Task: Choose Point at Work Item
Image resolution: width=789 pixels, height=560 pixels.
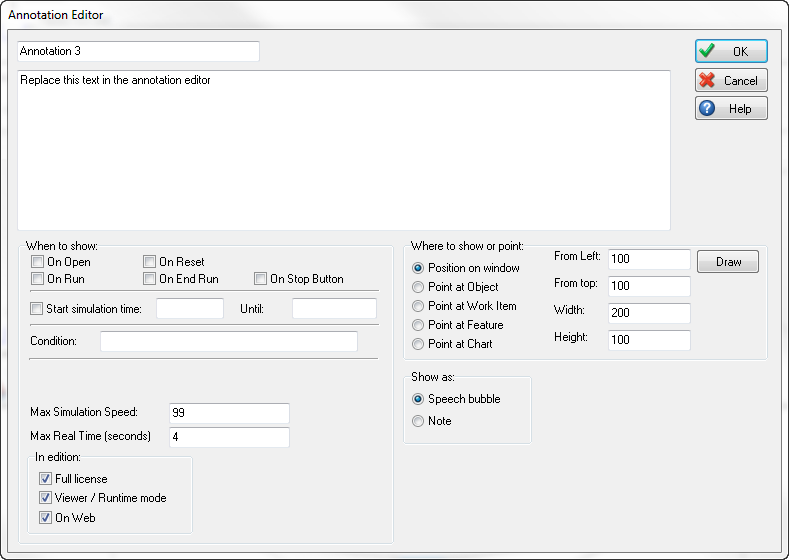Action: coord(418,306)
